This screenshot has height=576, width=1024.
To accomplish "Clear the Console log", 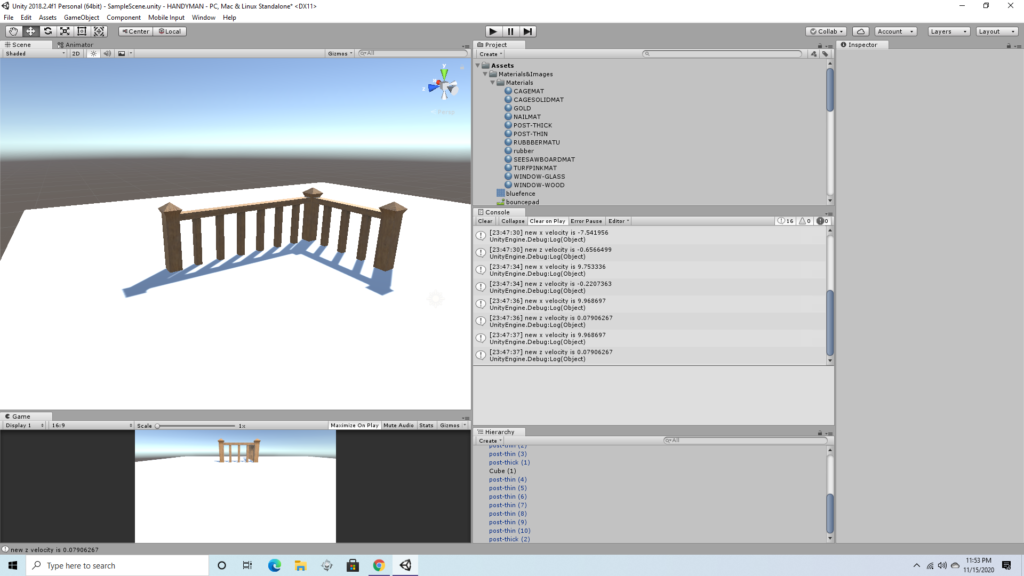I will (x=485, y=221).
